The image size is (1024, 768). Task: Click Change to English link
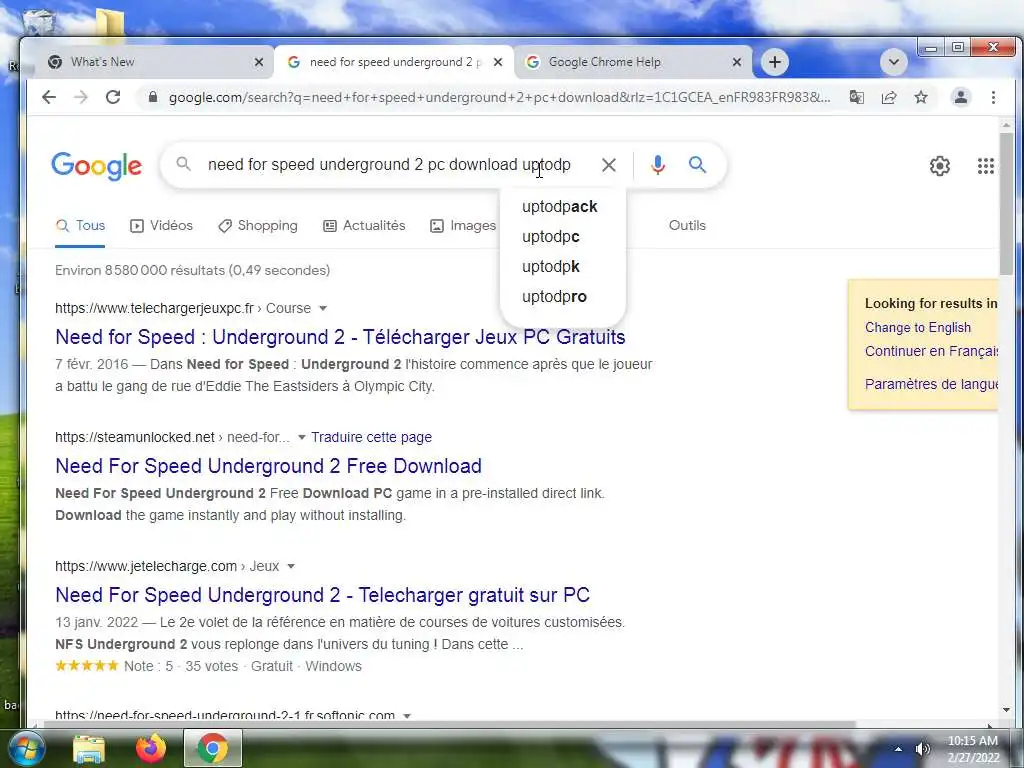pos(918,327)
